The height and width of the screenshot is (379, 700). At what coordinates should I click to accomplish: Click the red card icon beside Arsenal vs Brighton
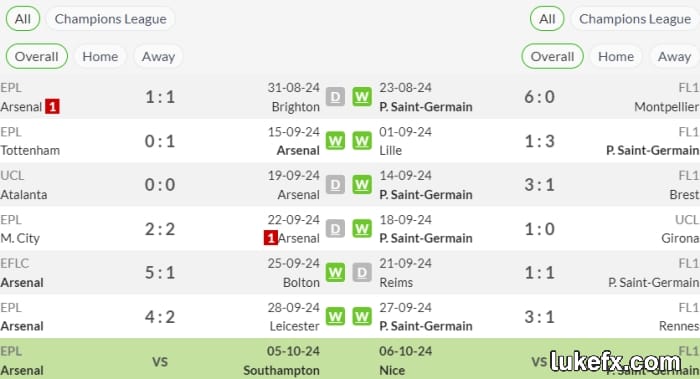click(x=52, y=107)
